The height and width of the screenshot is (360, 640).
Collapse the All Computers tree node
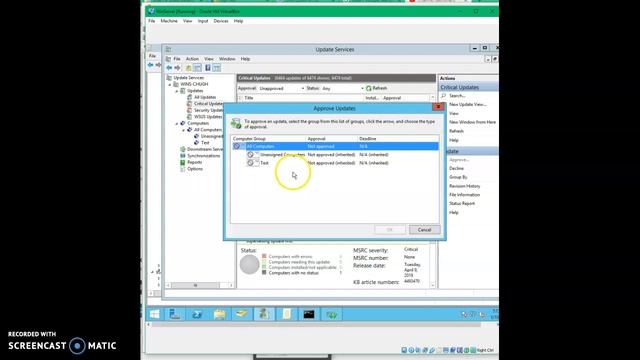click(x=183, y=130)
